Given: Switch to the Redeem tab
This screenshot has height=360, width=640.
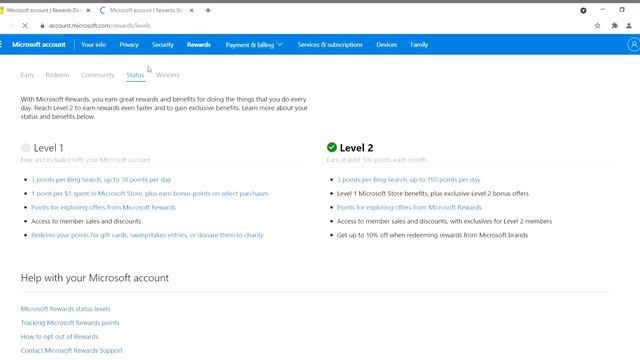Looking at the screenshot, I should pos(57,75).
